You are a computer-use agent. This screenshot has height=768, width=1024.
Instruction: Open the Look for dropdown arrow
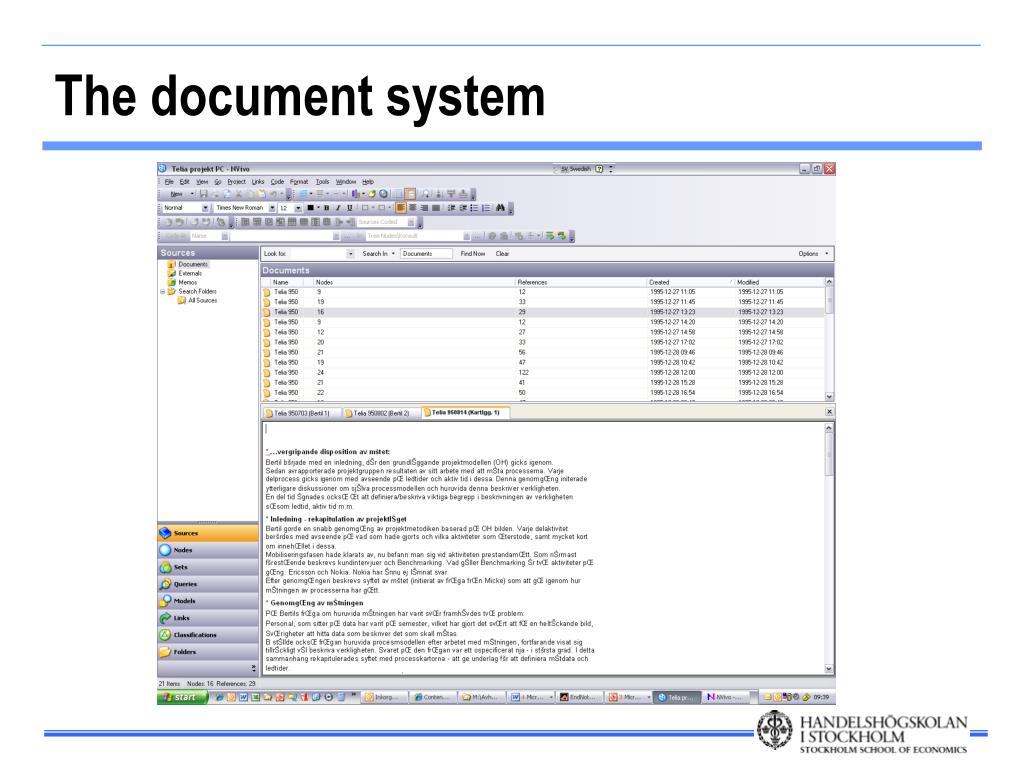point(351,253)
